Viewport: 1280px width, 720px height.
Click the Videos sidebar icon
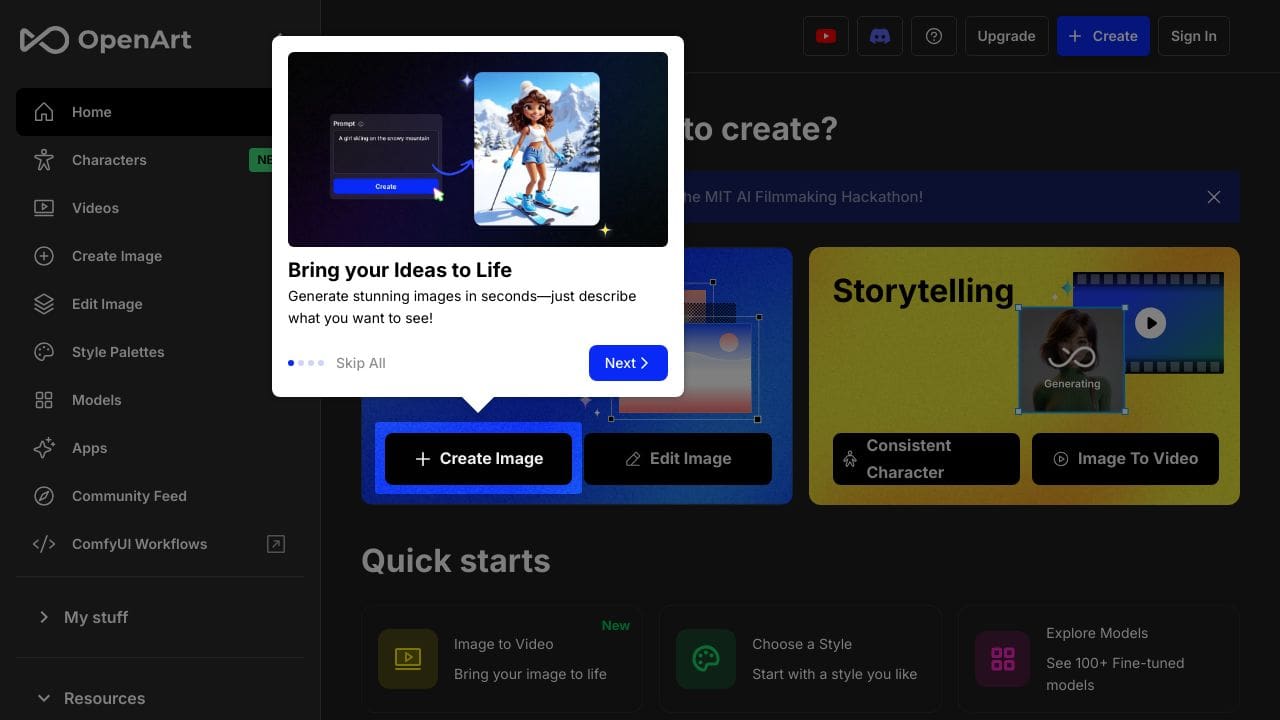click(x=44, y=208)
